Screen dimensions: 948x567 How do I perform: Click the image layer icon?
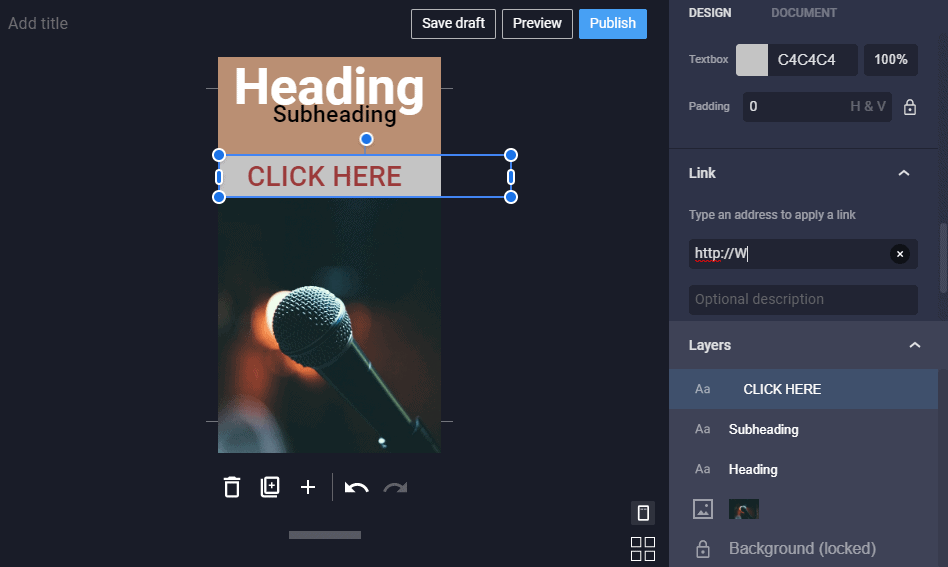pyautogui.click(x=703, y=509)
